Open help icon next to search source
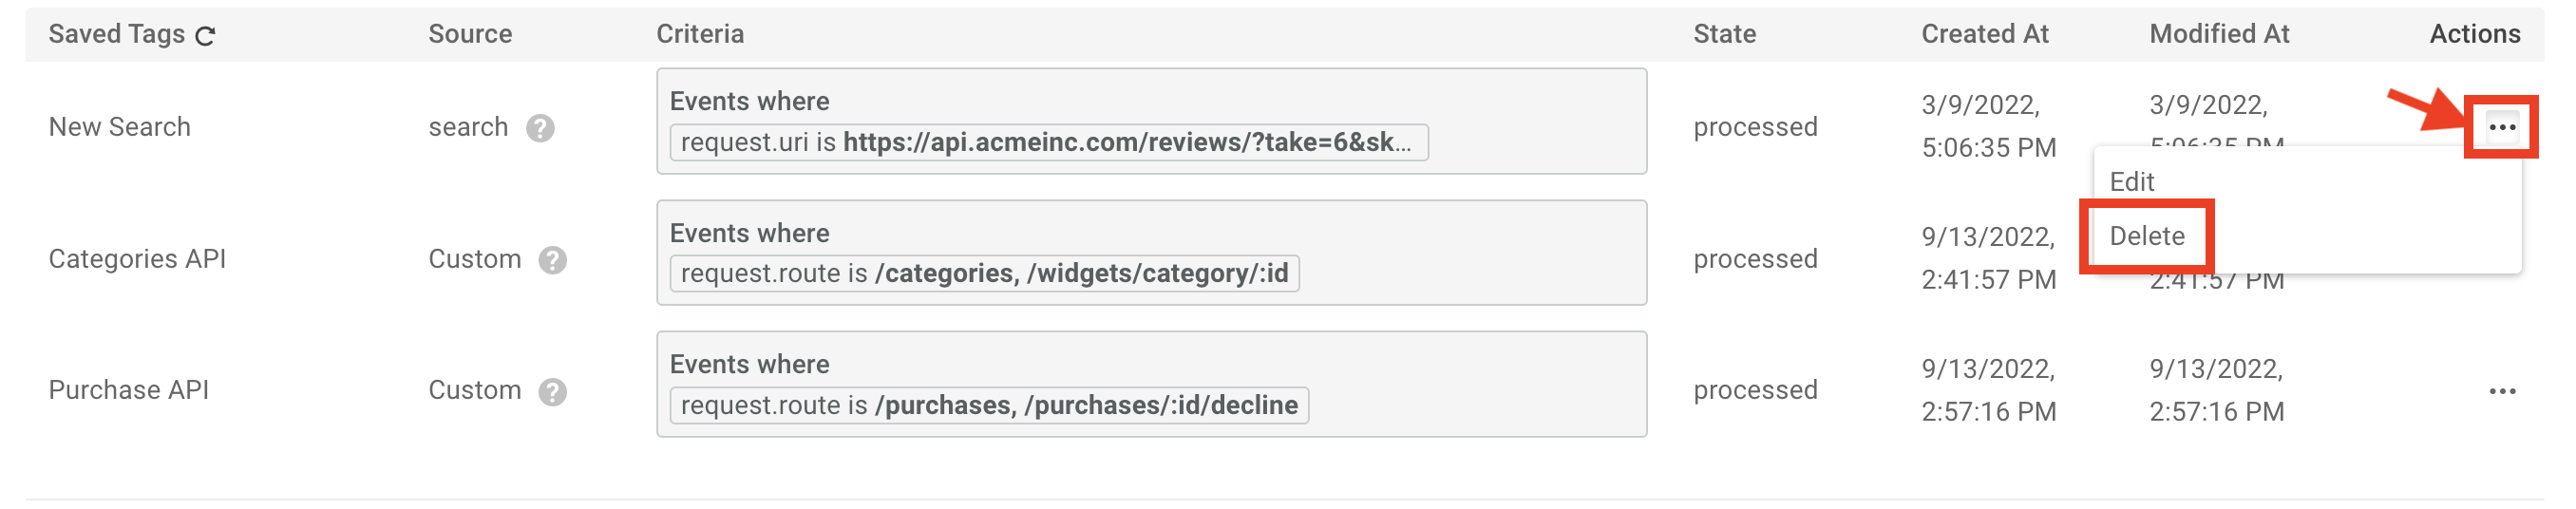Screen dimensions: 2576x509 point(540,128)
